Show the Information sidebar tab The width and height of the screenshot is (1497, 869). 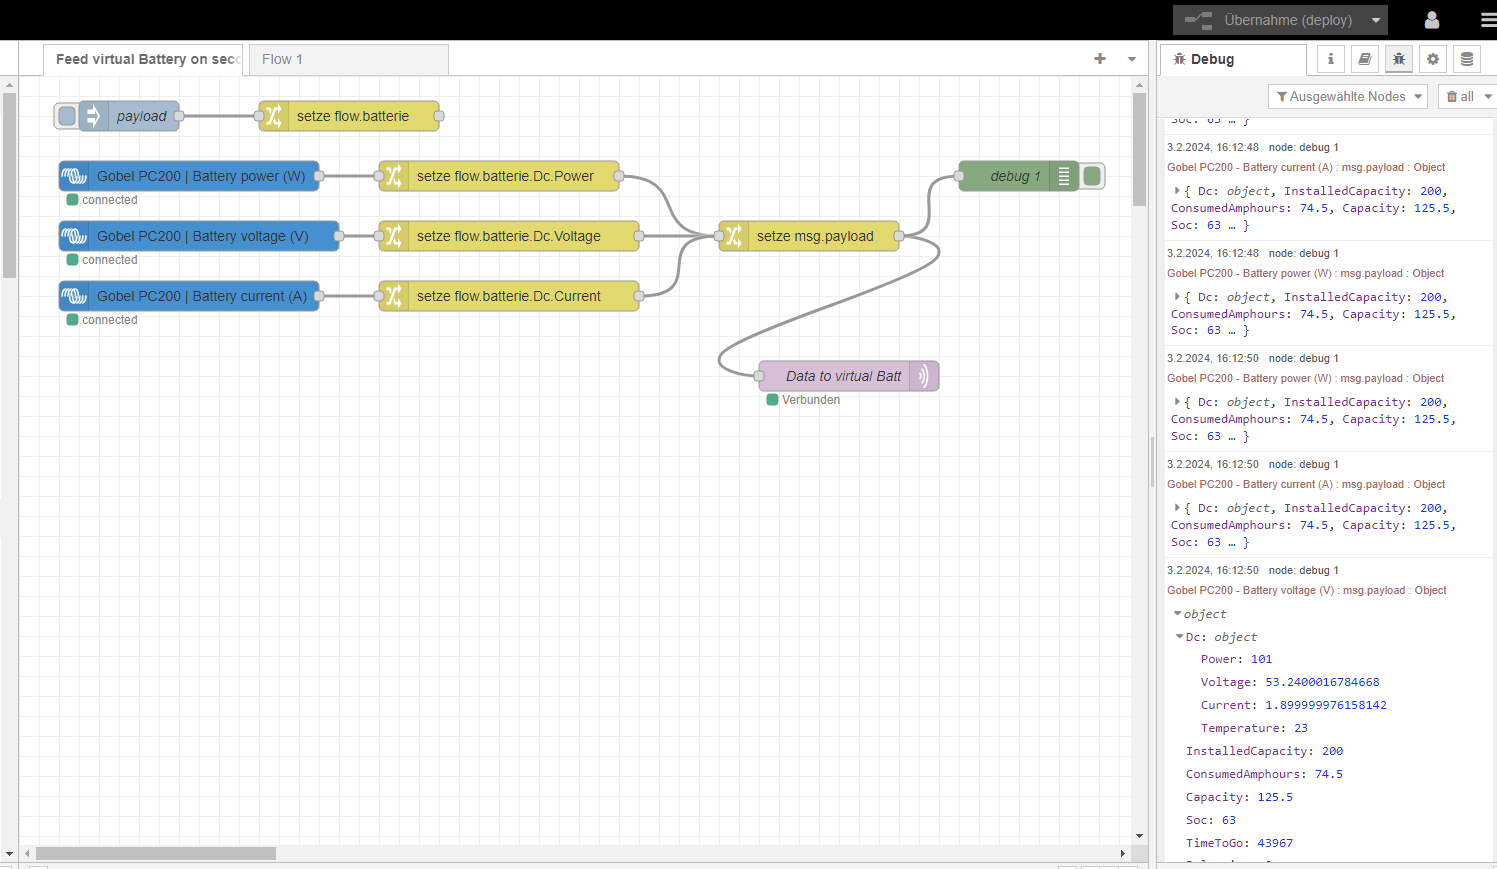(1330, 59)
